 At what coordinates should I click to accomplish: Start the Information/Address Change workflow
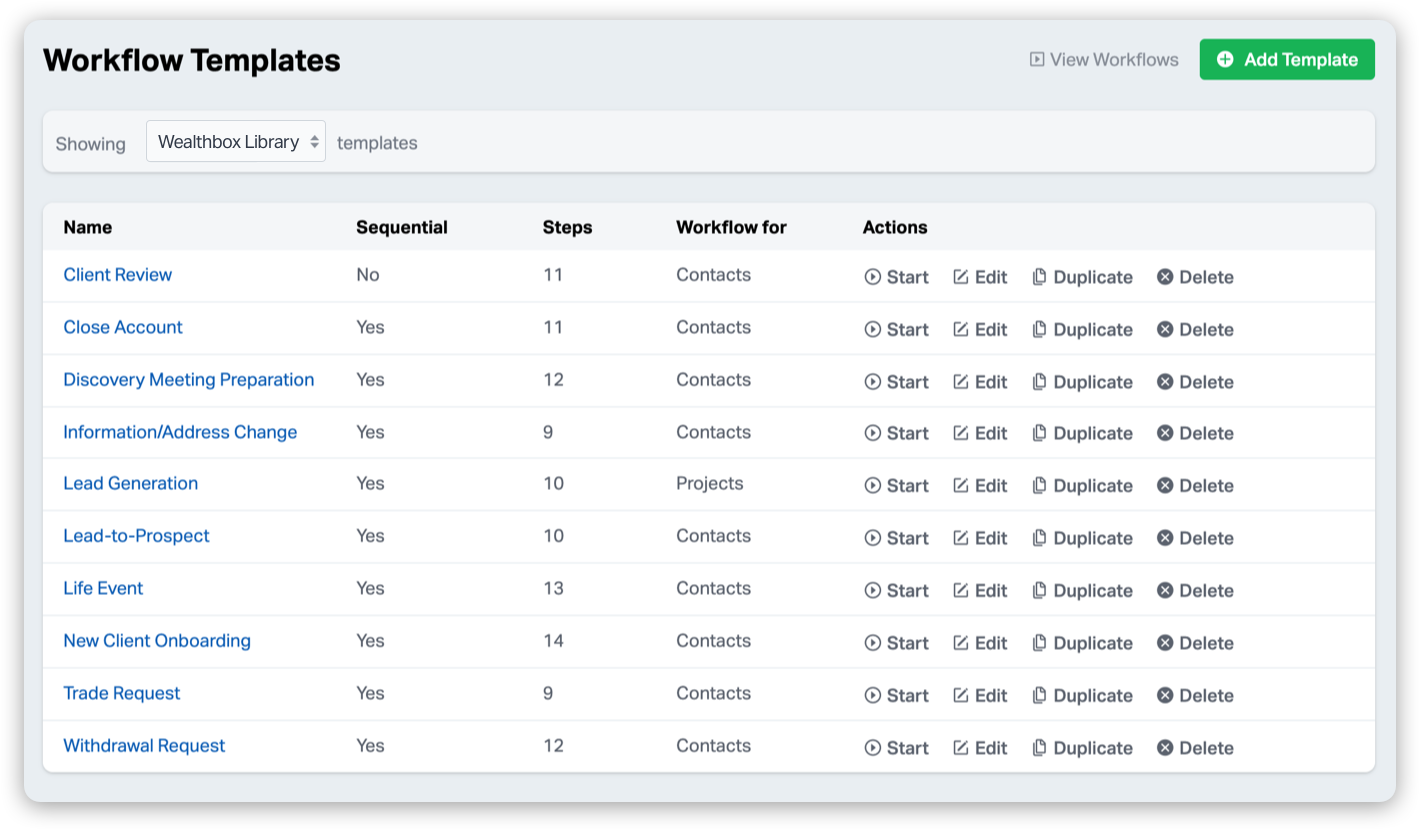click(x=897, y=433)
